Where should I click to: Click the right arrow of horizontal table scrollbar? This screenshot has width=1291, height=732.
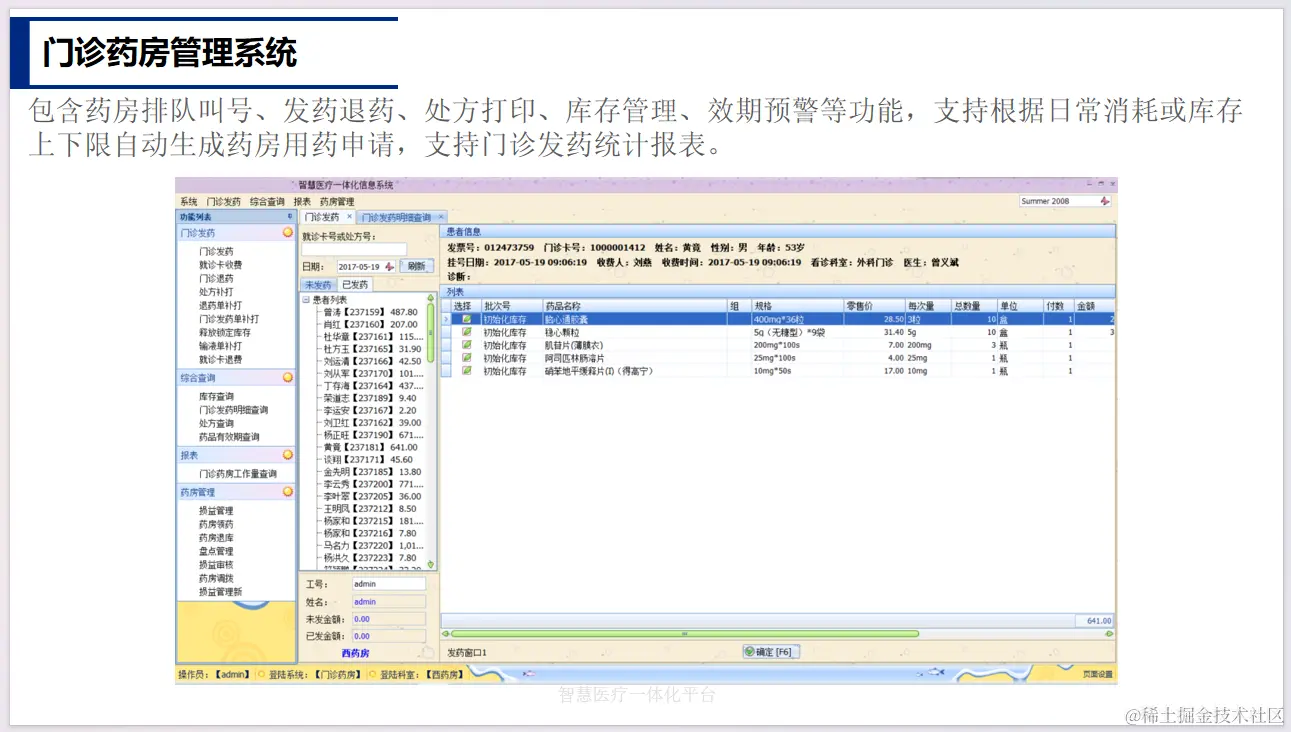[1109, 633]
